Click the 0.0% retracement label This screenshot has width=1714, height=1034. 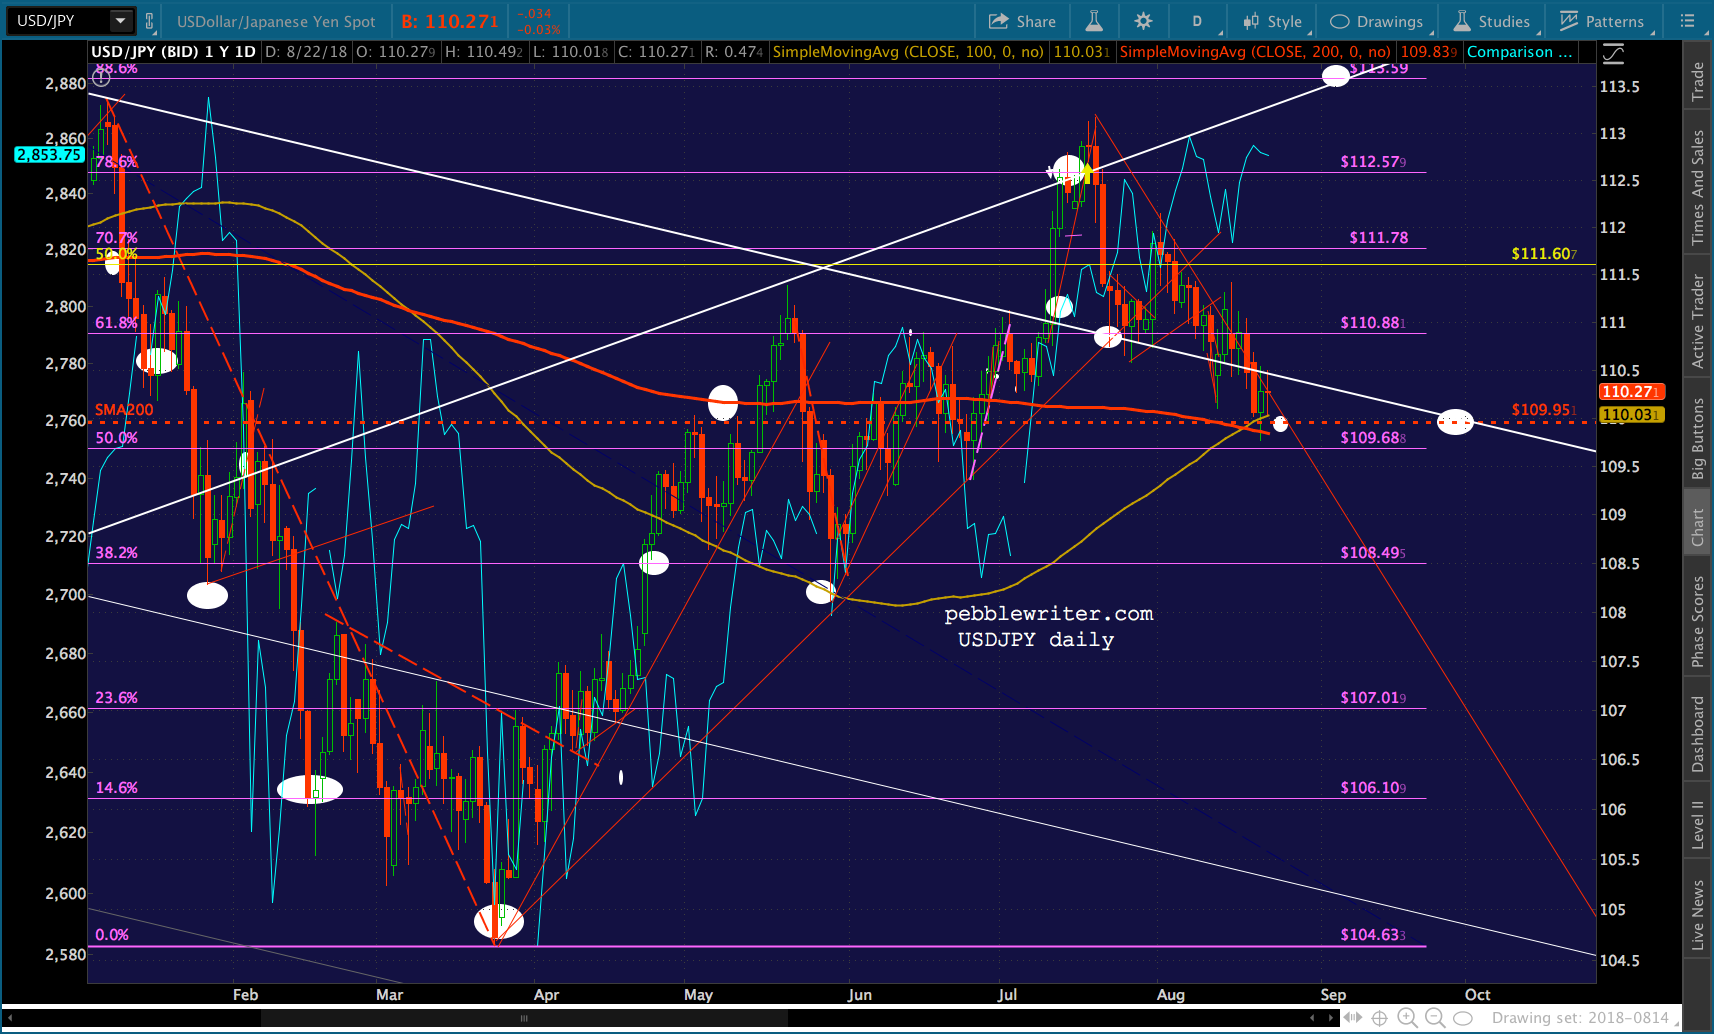coord(112,934)
